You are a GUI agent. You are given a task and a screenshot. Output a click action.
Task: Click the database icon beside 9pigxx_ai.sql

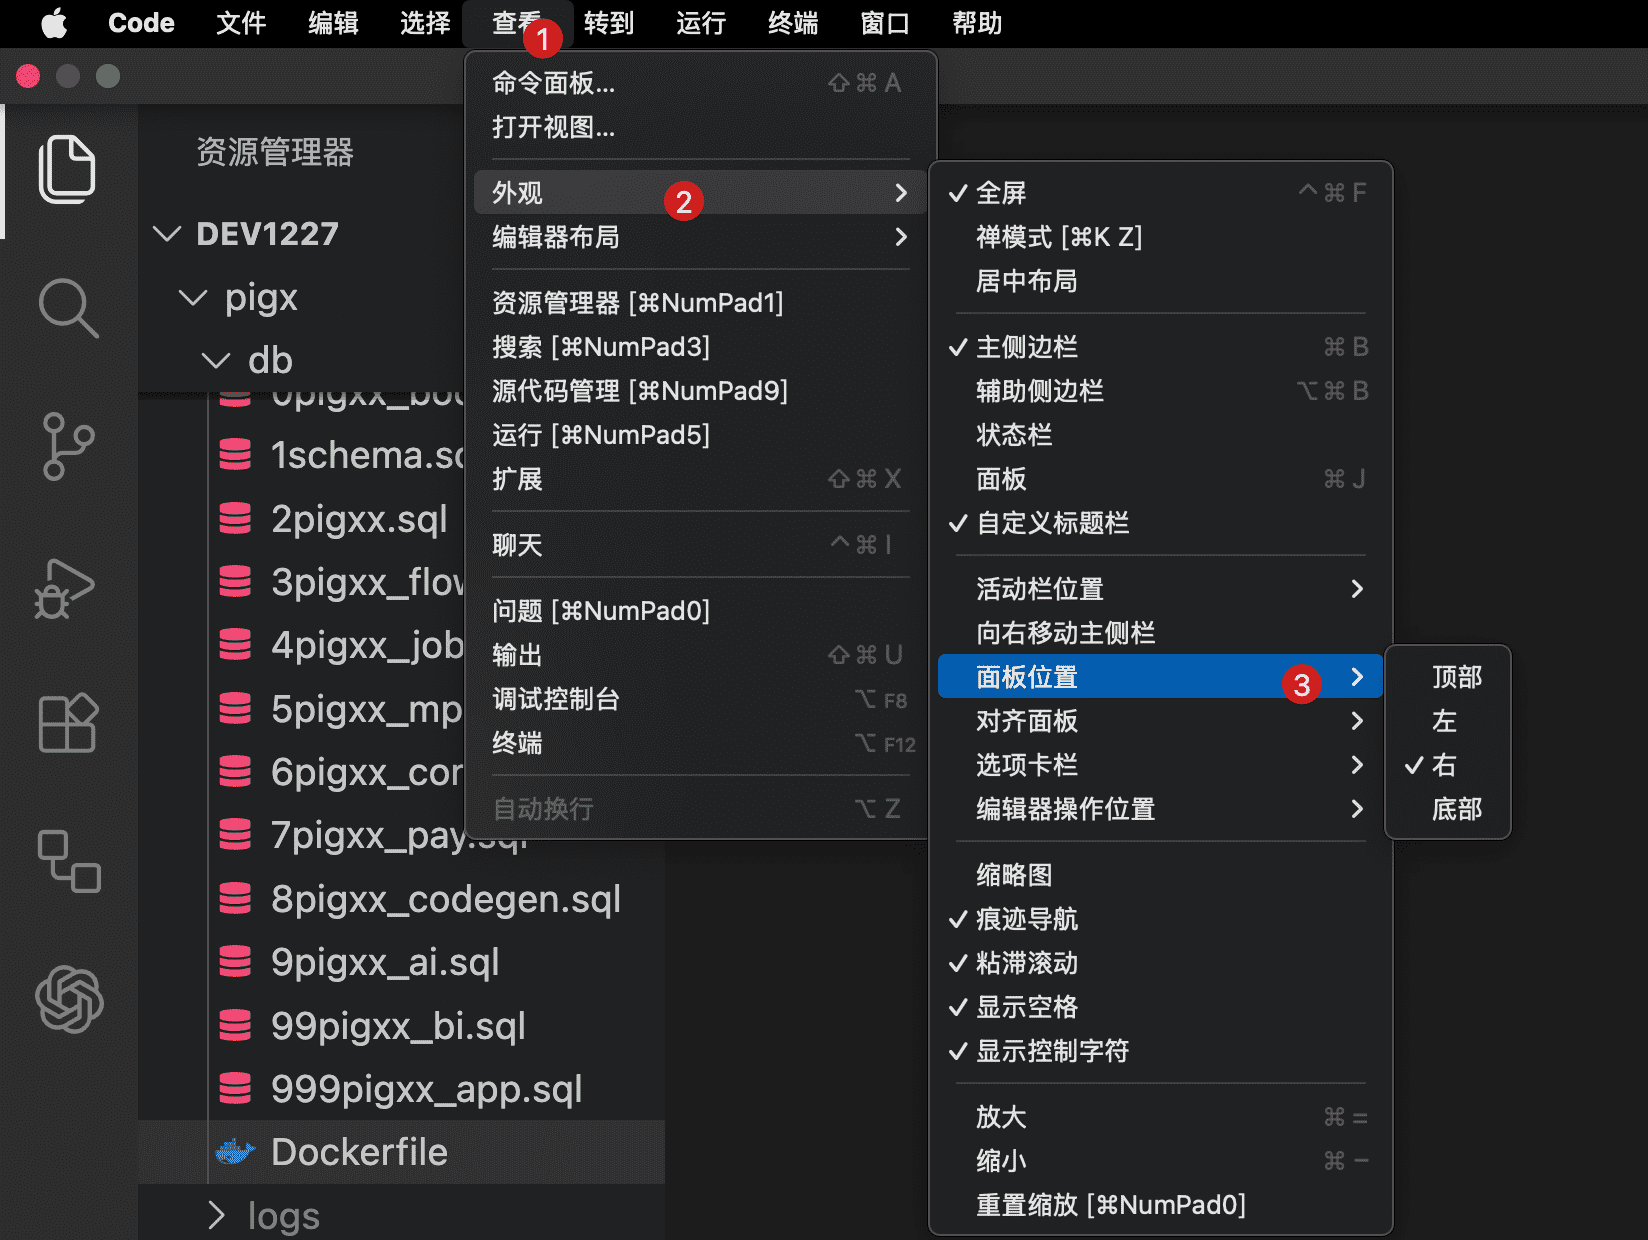[x=236, y=962]
